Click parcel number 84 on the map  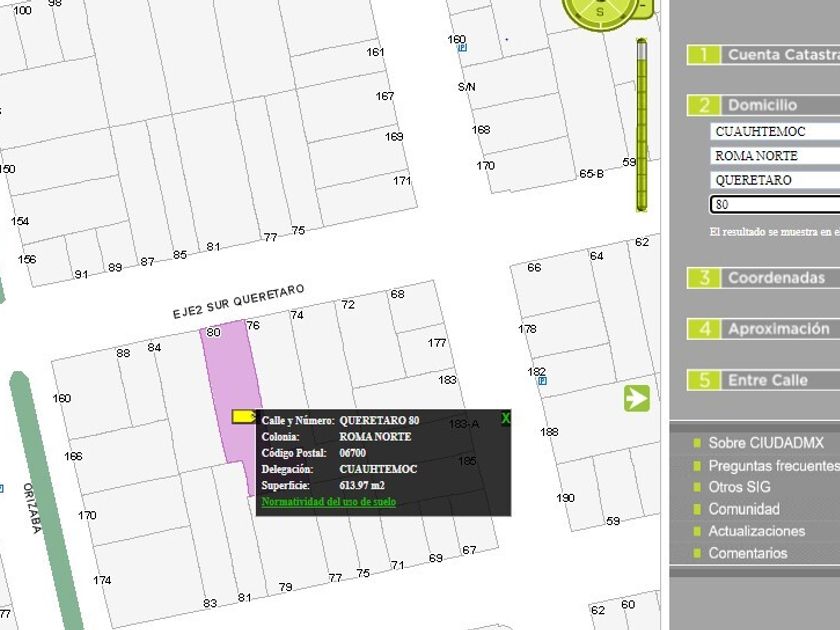[x=154, y=348]
